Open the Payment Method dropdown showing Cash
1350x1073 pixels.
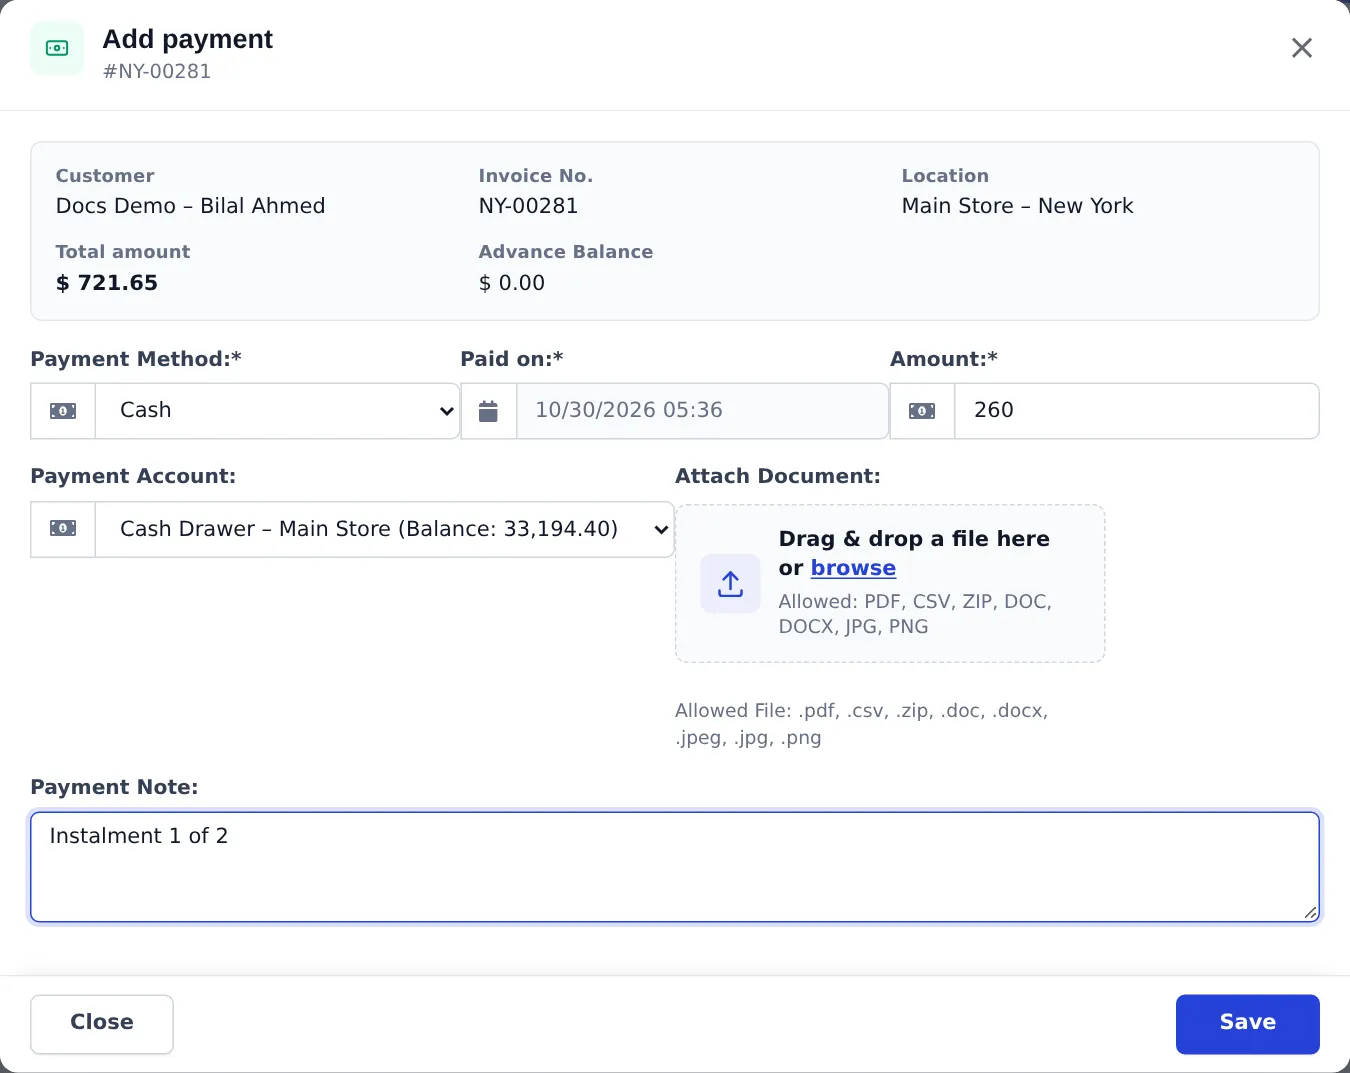[277, 411]
